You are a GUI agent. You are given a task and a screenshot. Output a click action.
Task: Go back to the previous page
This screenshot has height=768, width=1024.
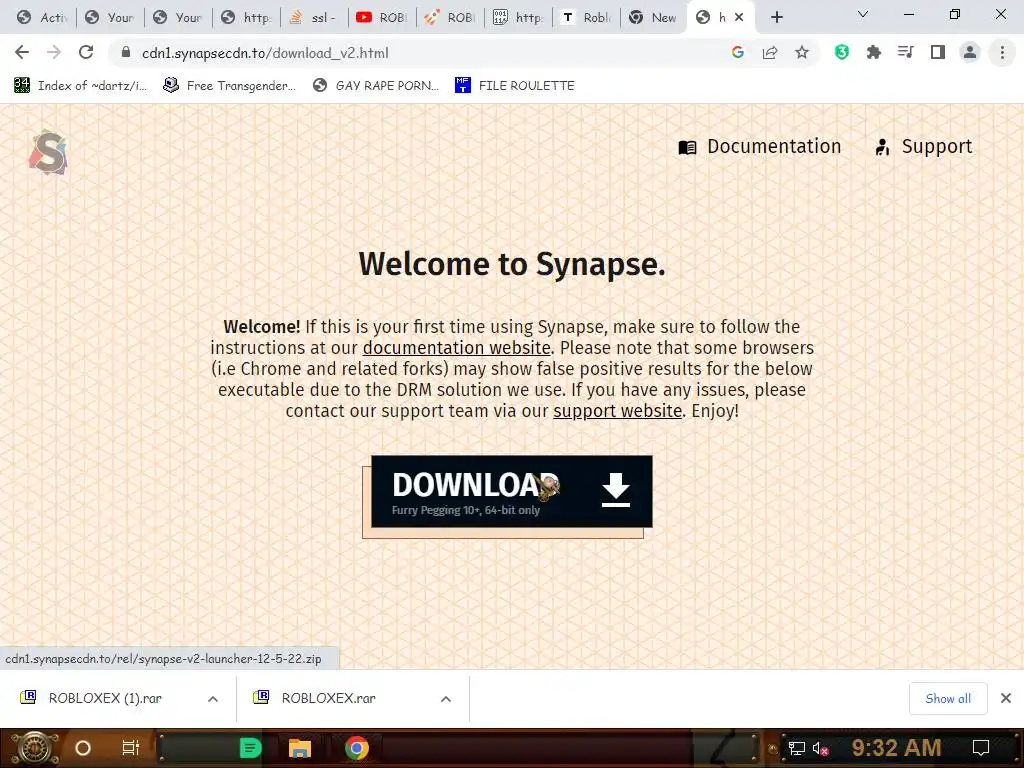22,52
